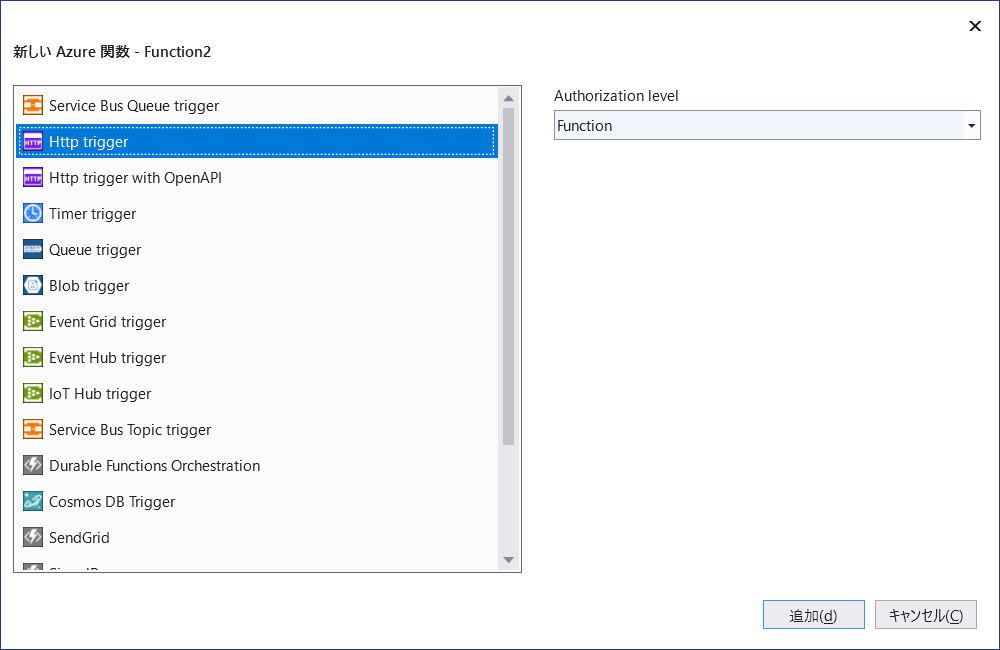
Task: Choose Service Bus Topic trigger
Action: pyautogui.click(x=256, y=429)
